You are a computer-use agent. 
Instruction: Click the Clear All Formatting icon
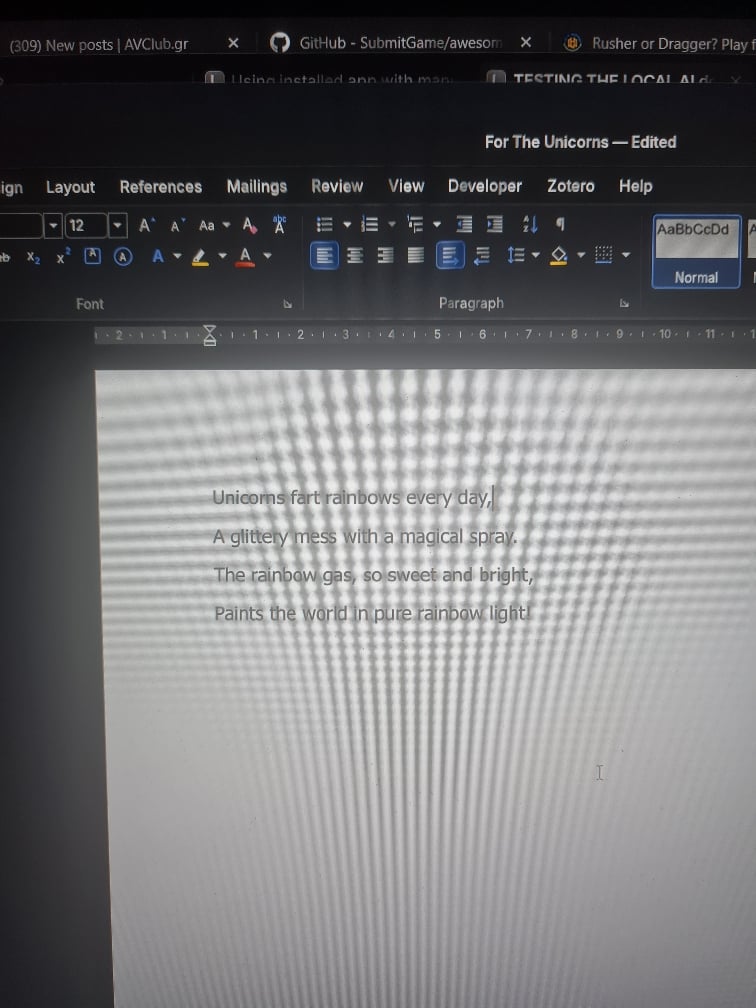tap(249, 225)
